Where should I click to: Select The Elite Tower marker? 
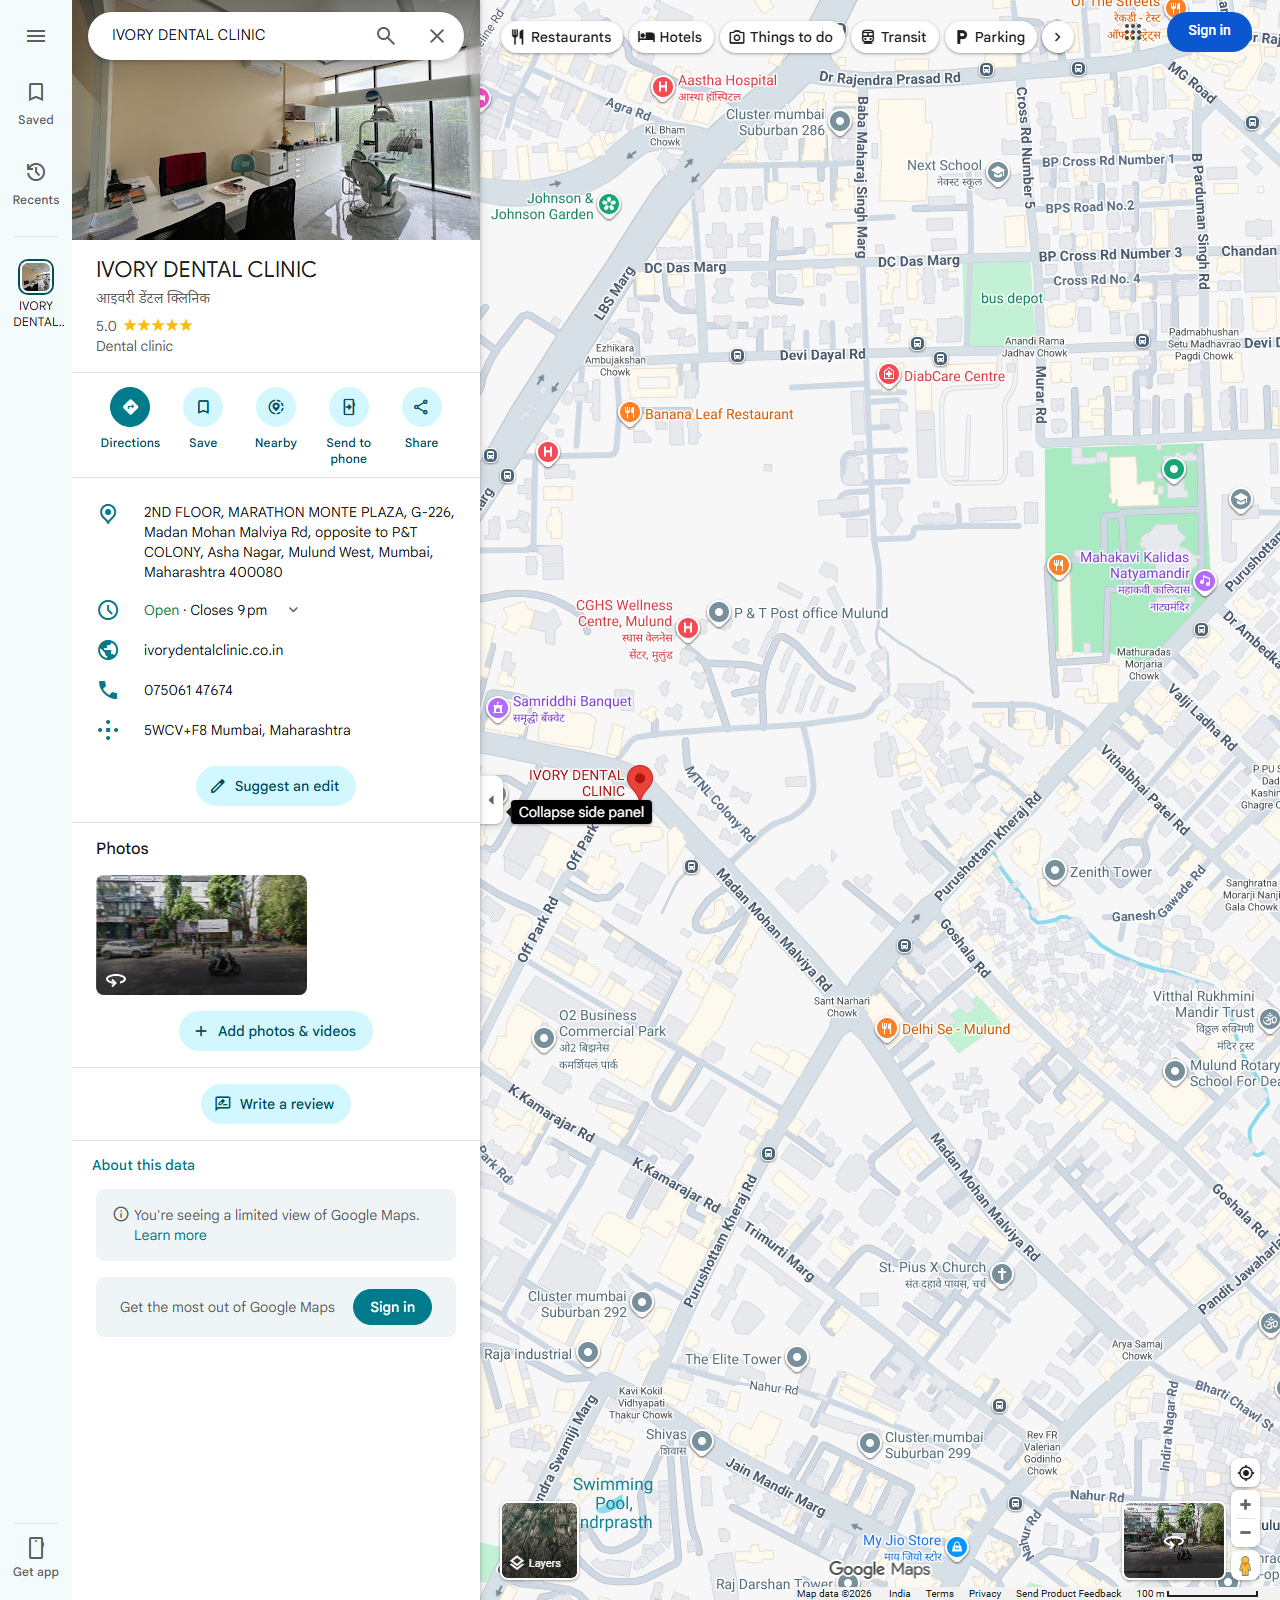(x=797, y=1357)
